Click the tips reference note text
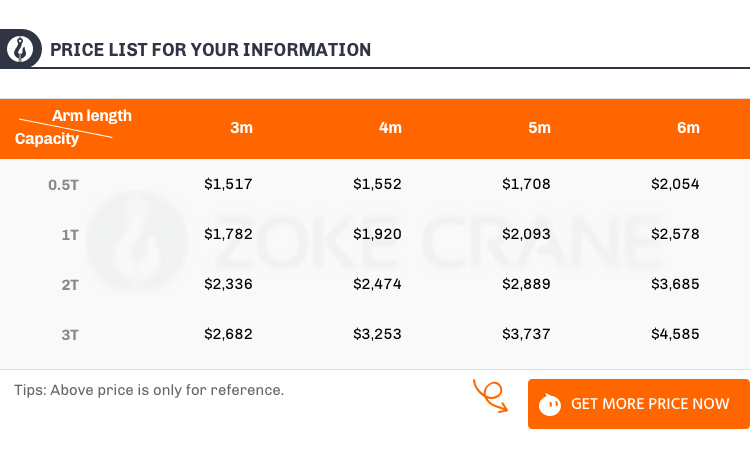Viewport: 750px width, 460px height. pos(149,390)
